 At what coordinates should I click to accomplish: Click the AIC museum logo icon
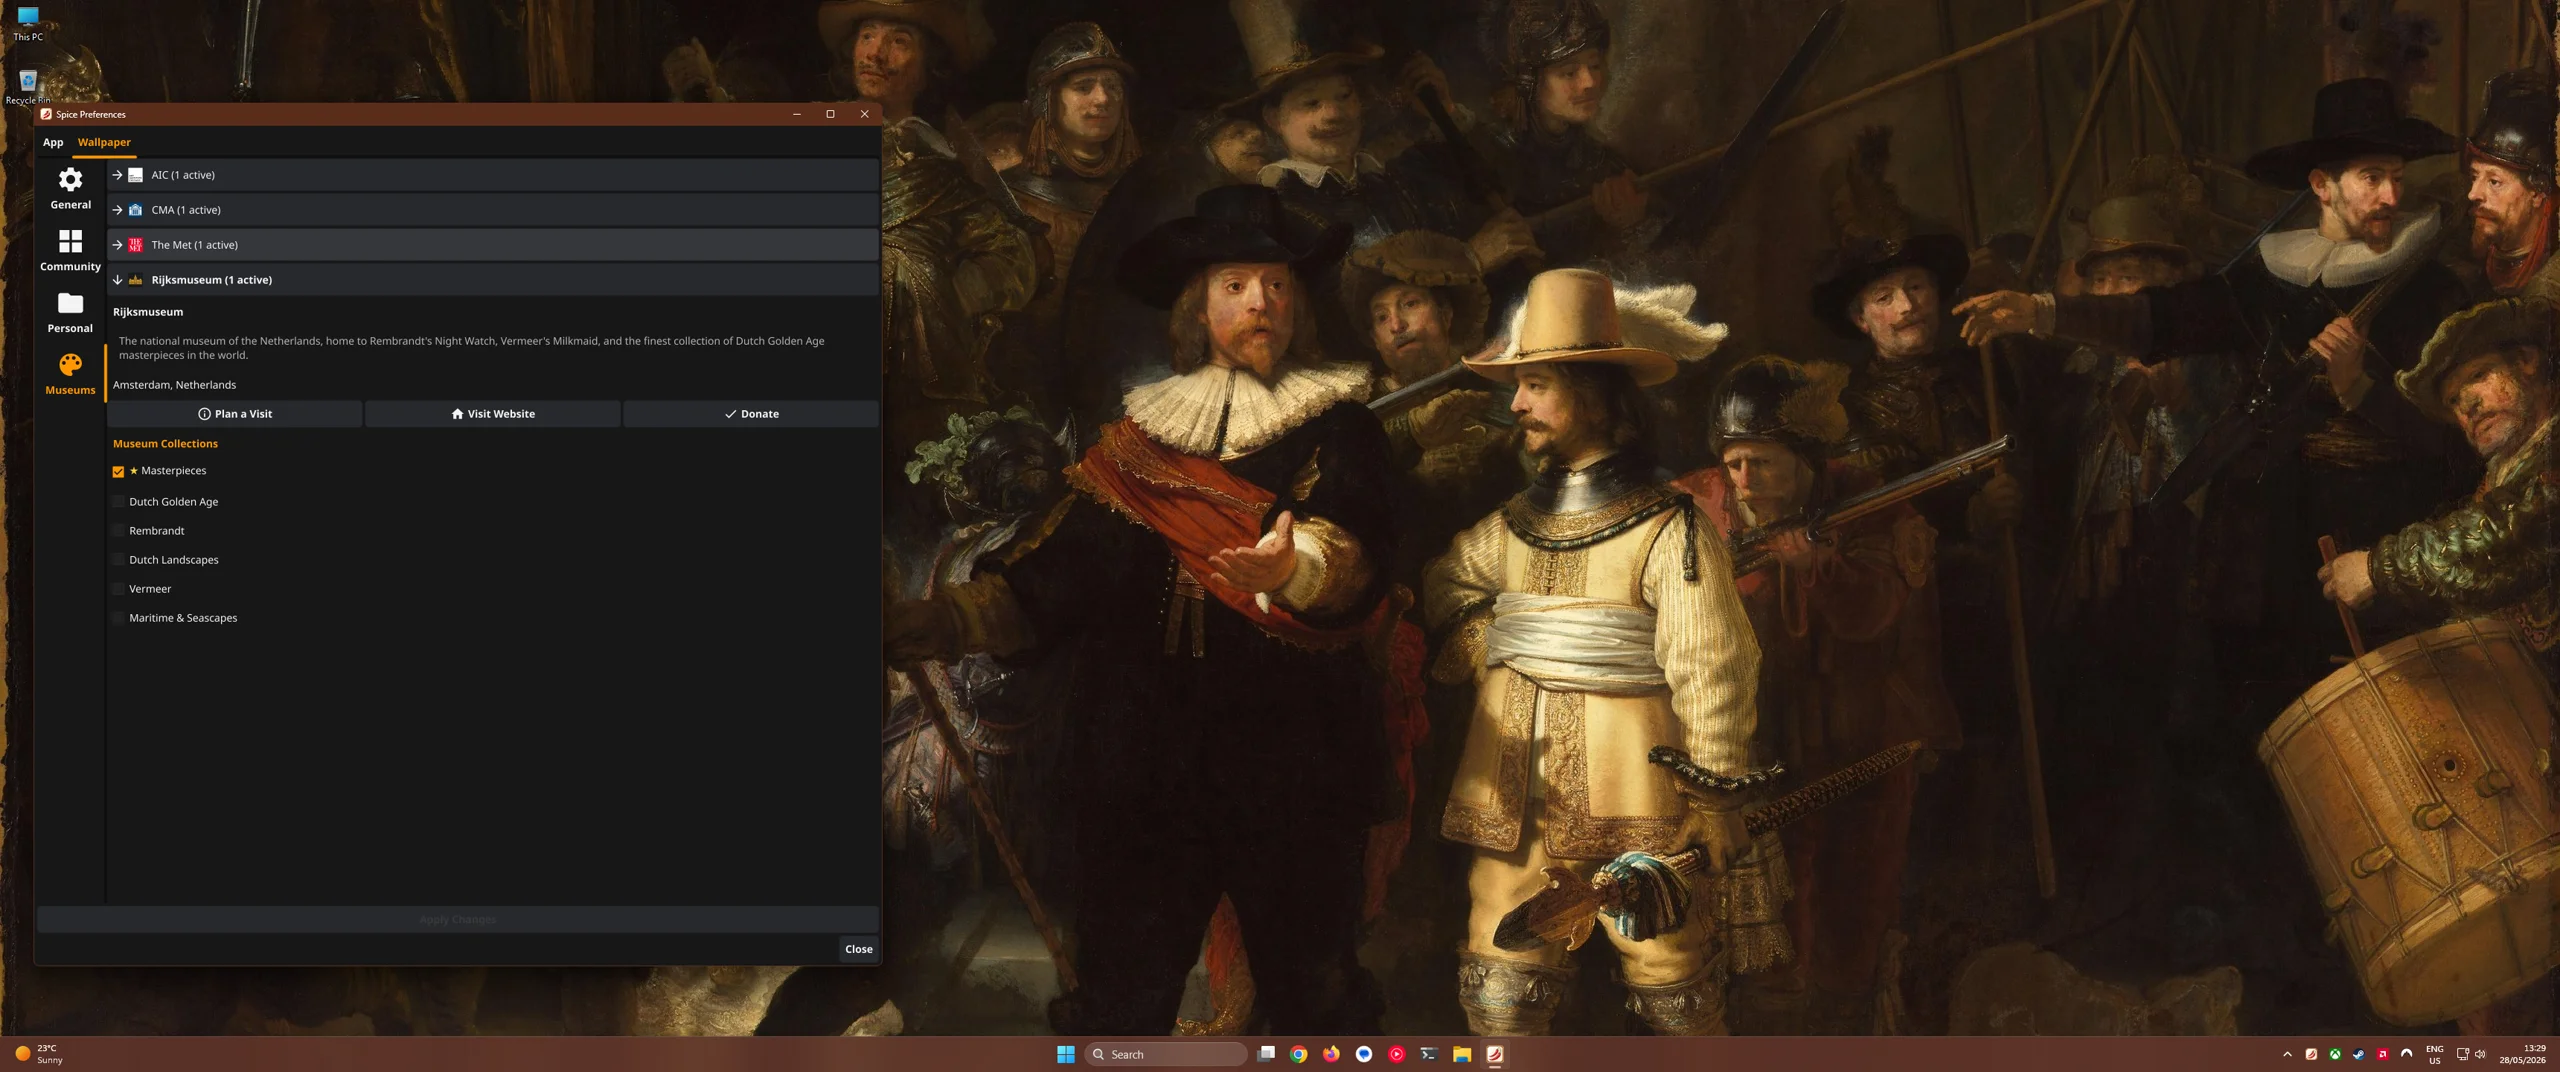coord(135,175)
